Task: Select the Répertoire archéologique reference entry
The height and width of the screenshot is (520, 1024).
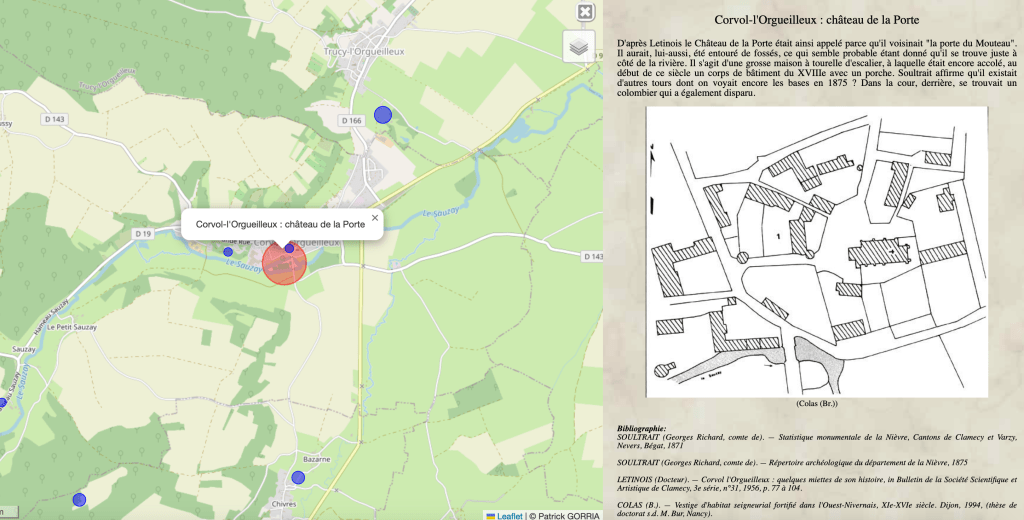Action: pos(792,464)
